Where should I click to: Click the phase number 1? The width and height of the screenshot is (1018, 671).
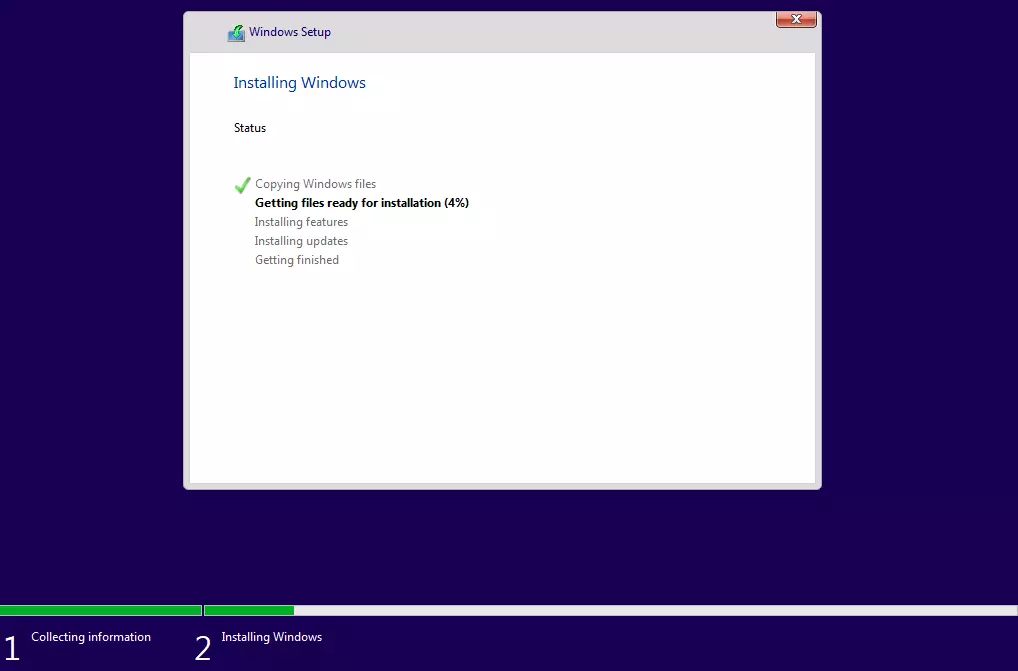coord(12,648)
